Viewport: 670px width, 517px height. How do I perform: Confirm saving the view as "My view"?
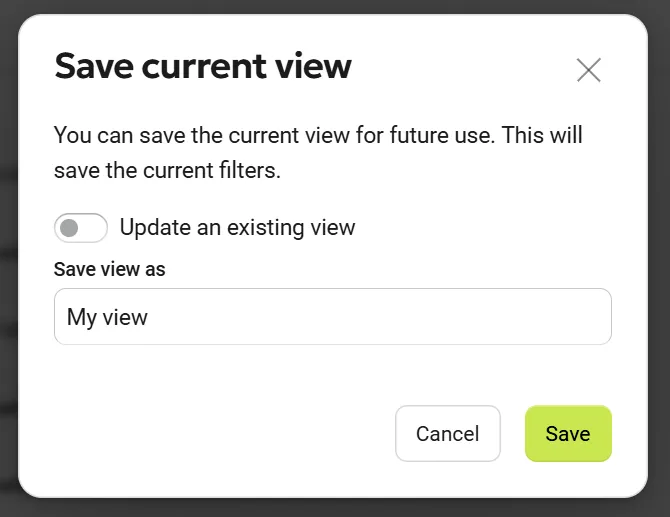click(x=568, y=434)
